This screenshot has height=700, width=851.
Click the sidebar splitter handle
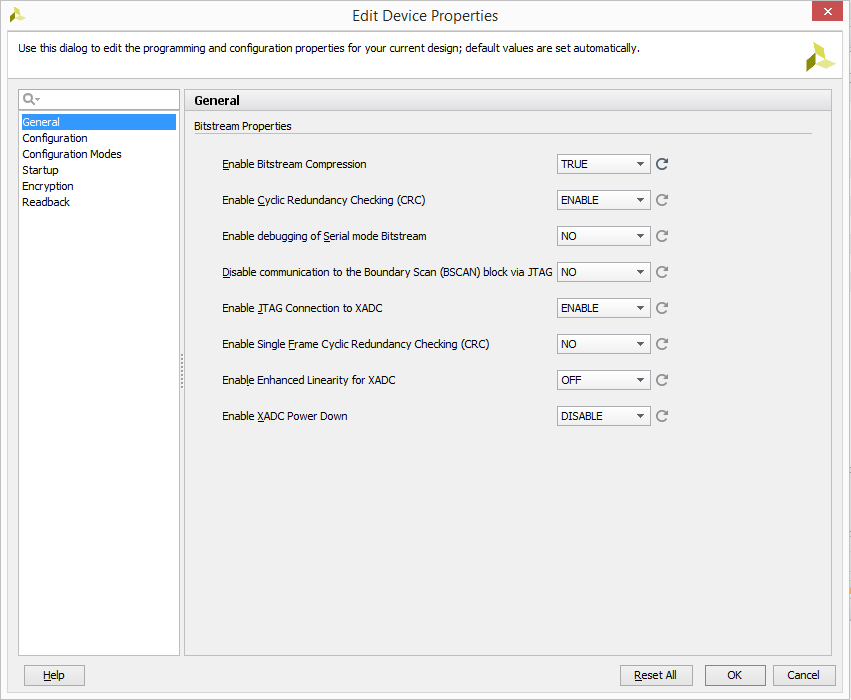tap(182, 371)
